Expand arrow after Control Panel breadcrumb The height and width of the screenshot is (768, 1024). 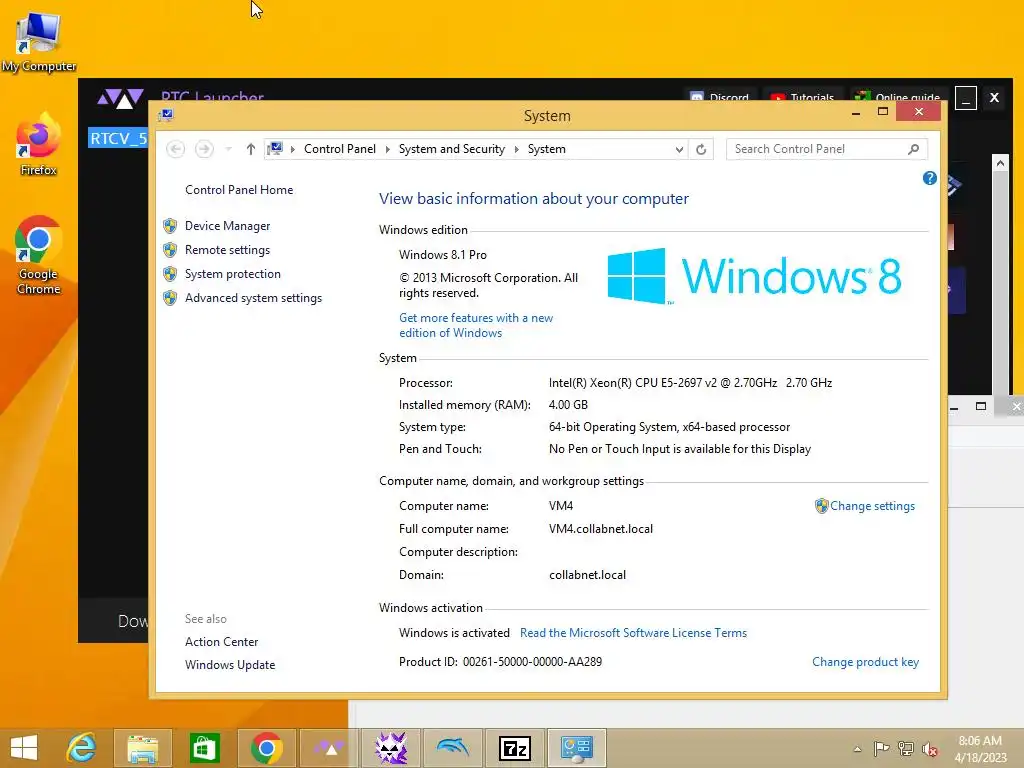(387, 150)
